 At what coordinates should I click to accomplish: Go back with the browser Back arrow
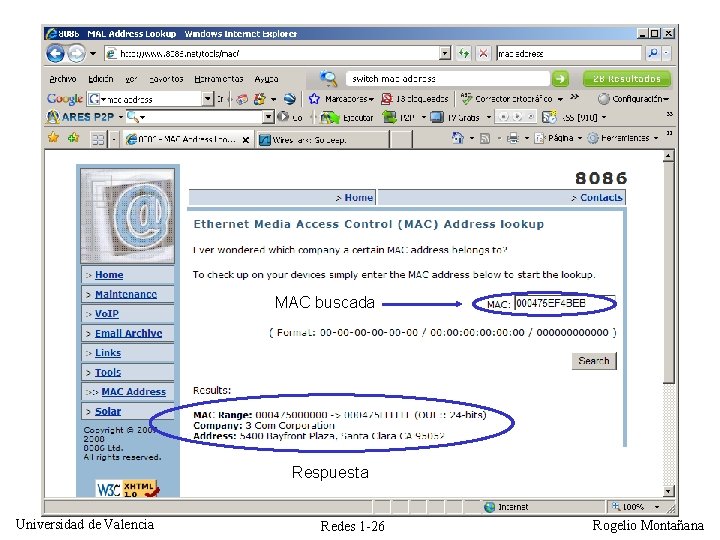tap(55, 54)
